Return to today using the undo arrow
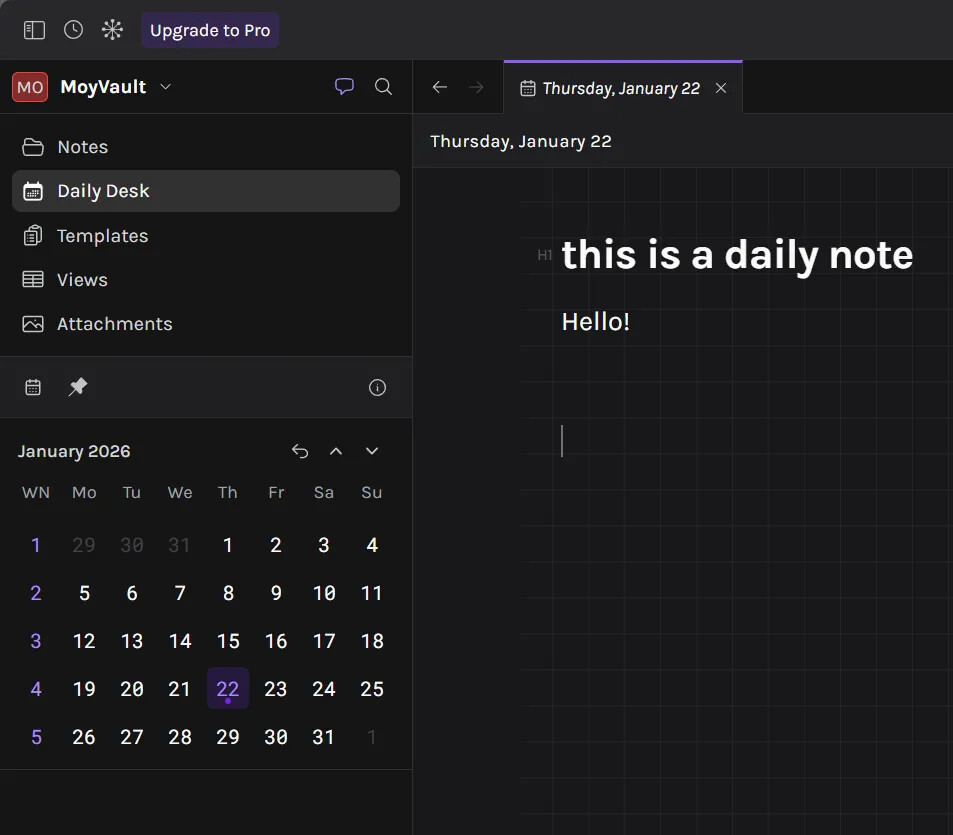 tap(300, 451)
